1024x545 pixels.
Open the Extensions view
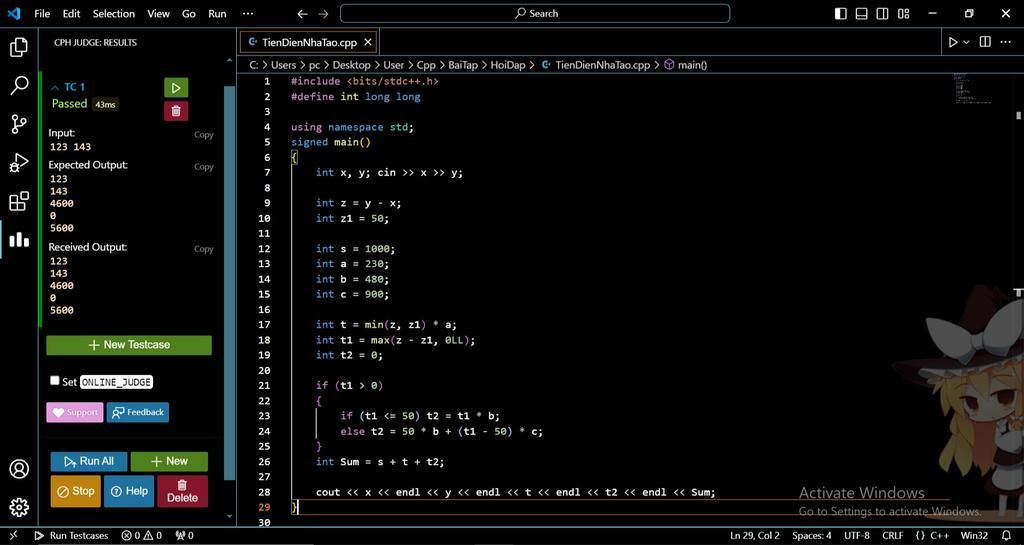click(18, 201)
